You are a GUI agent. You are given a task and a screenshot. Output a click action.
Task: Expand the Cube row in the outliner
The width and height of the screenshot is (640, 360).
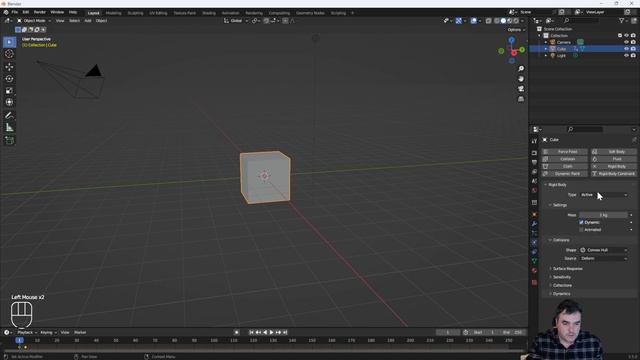click(546, 49)
